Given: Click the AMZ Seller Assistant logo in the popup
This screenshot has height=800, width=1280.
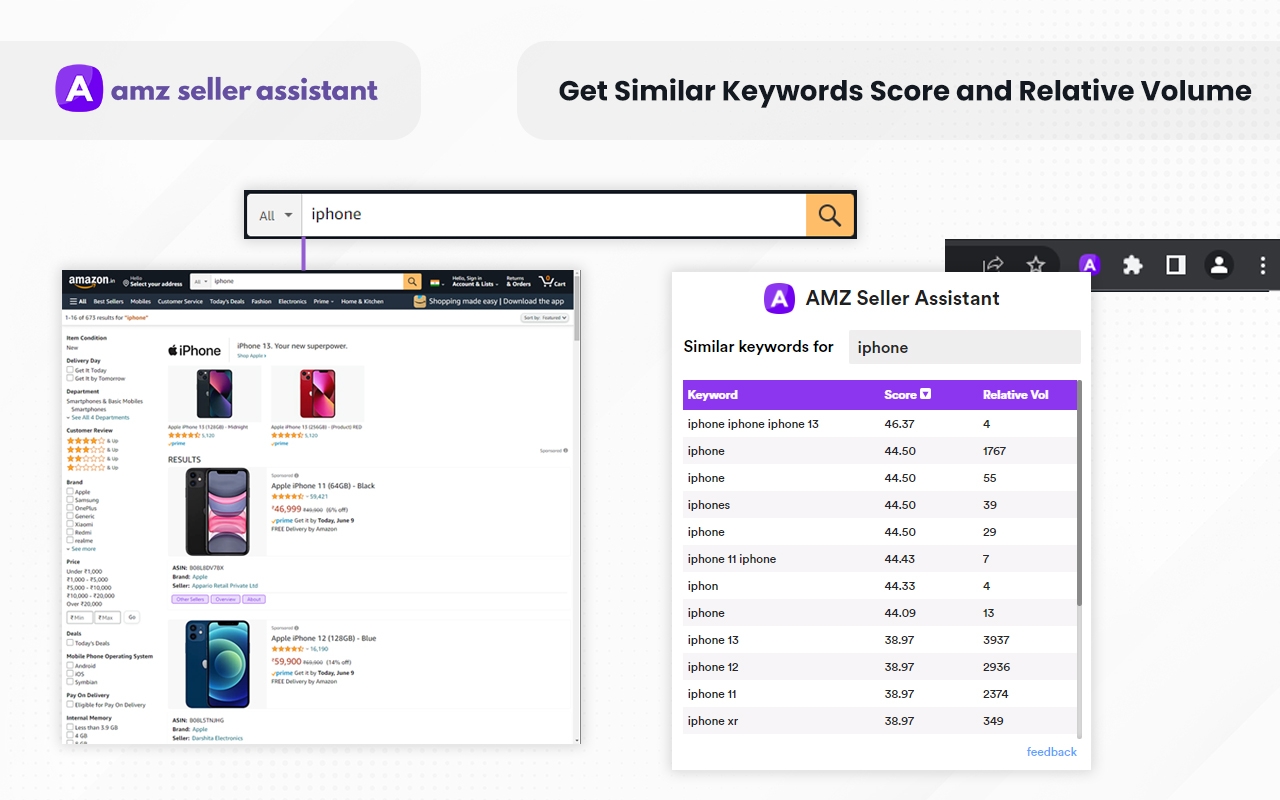Looking at the screenshot, I should click(x=780, y=298).
